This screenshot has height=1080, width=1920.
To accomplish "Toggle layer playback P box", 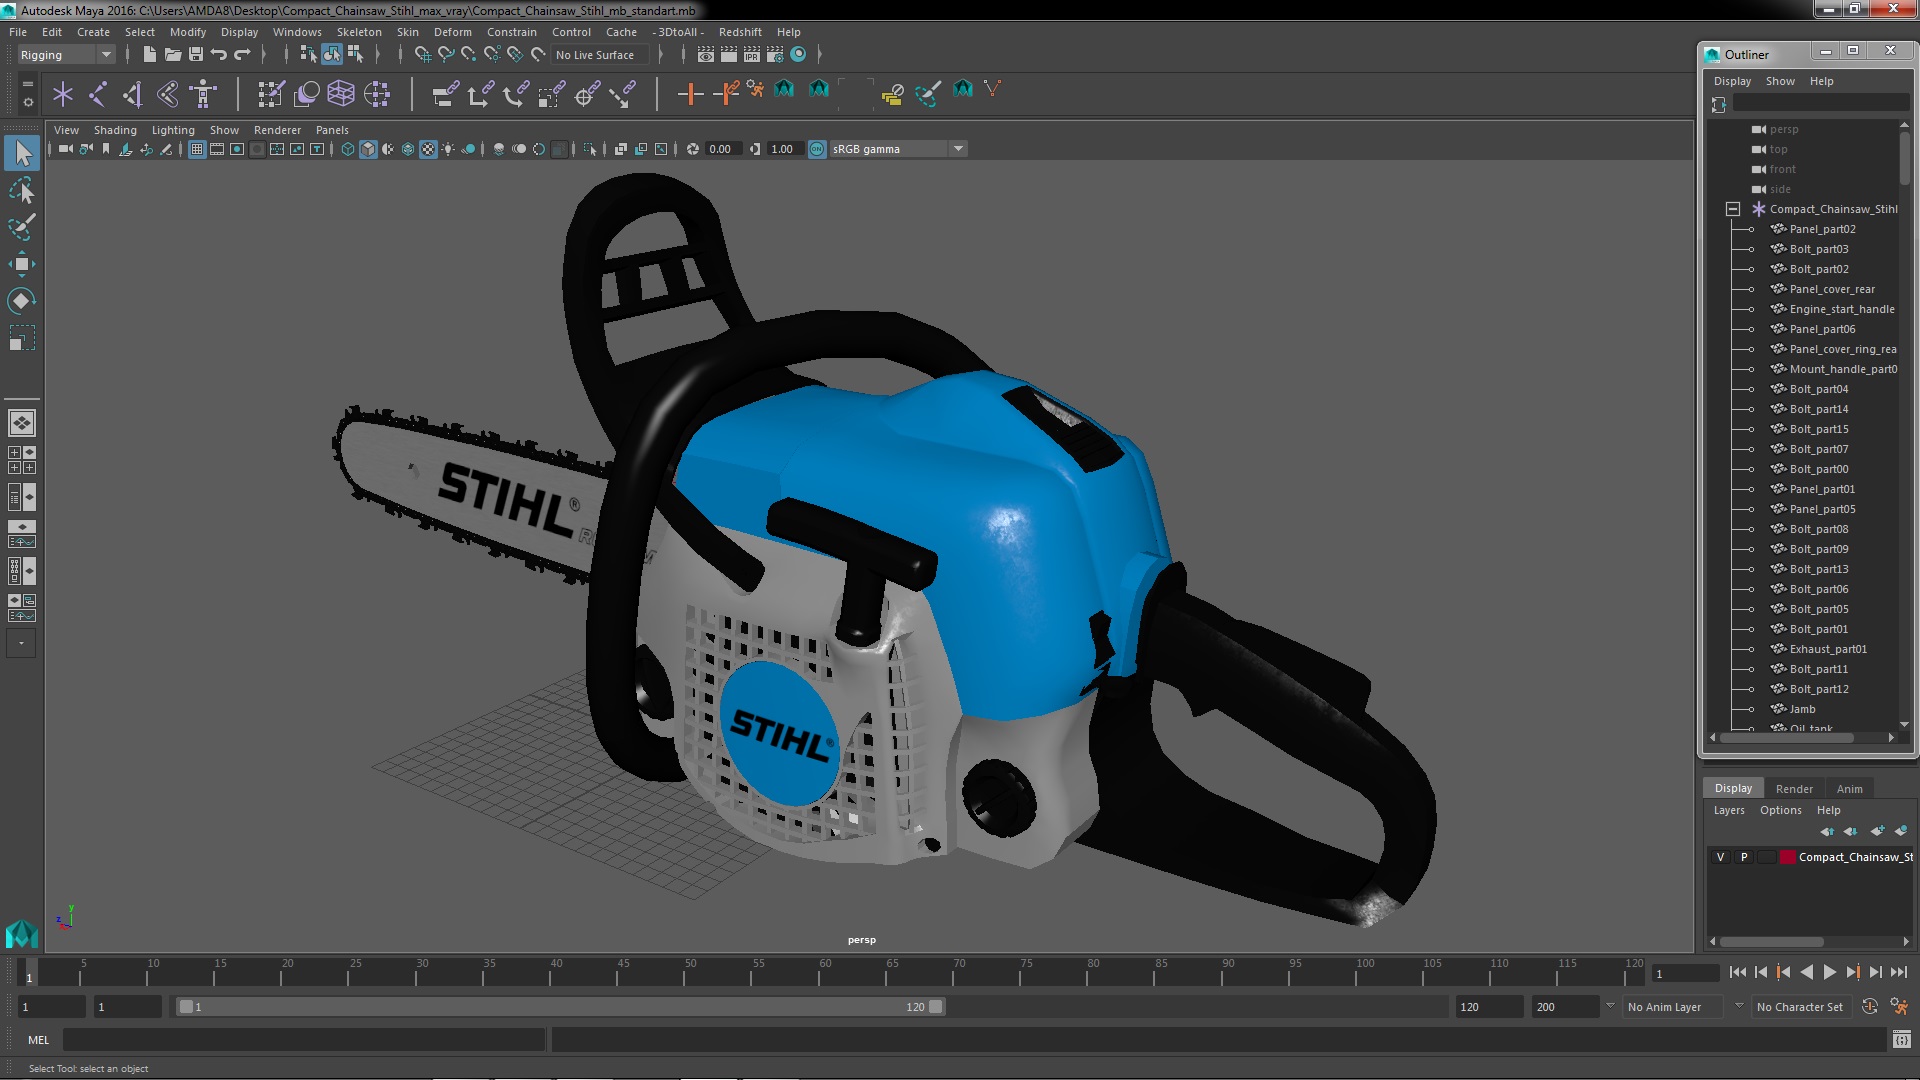I will (x=1744, y=857).
